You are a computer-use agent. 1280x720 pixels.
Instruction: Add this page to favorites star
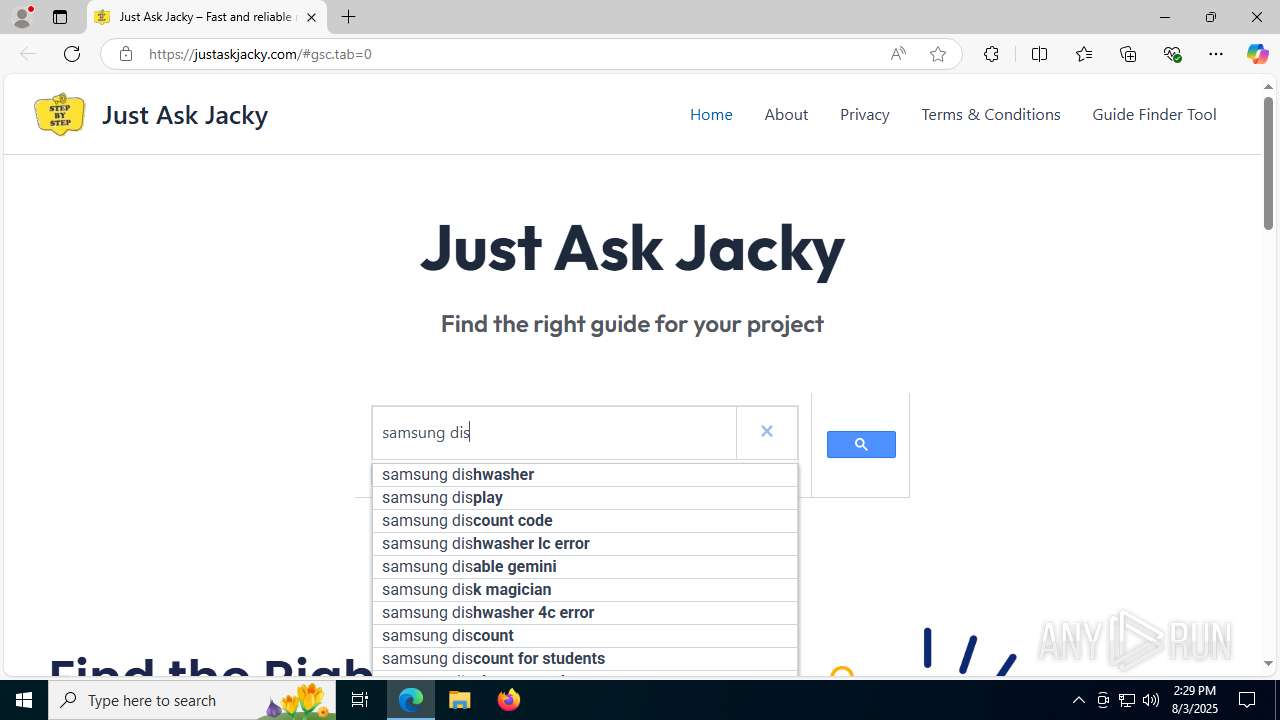tap(938, 54)
